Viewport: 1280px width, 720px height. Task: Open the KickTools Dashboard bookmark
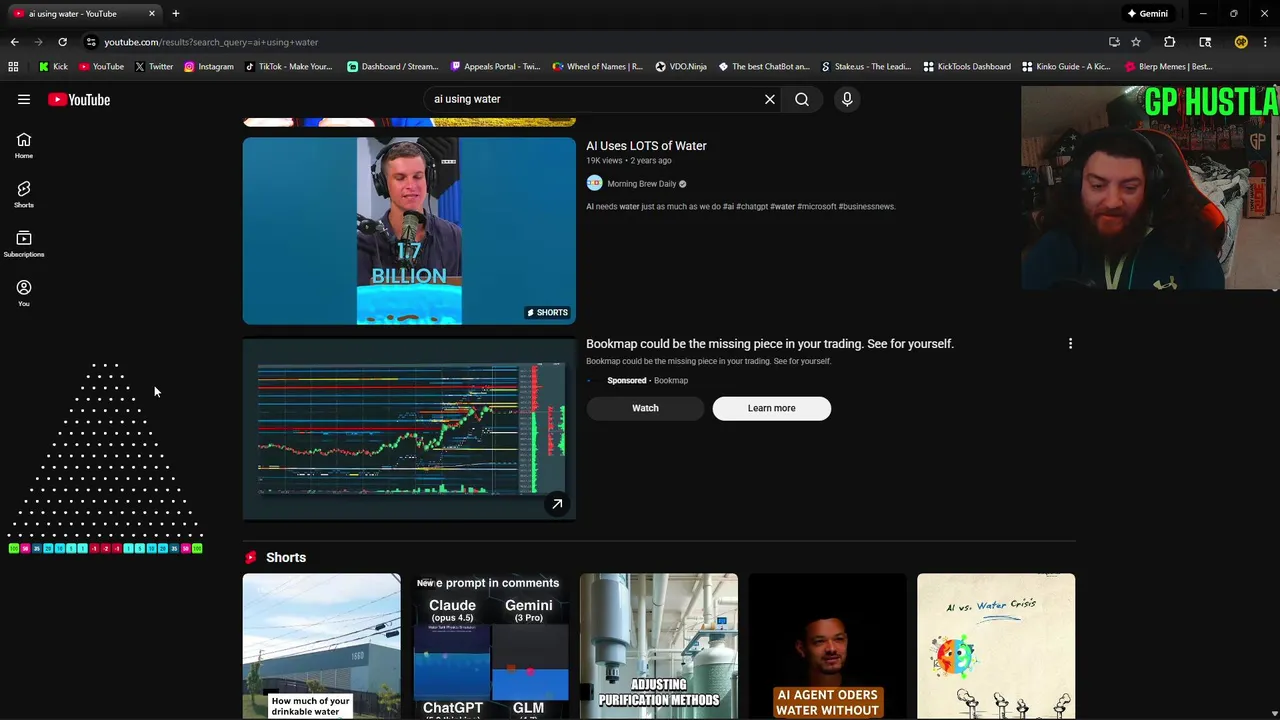click(967, 67)
